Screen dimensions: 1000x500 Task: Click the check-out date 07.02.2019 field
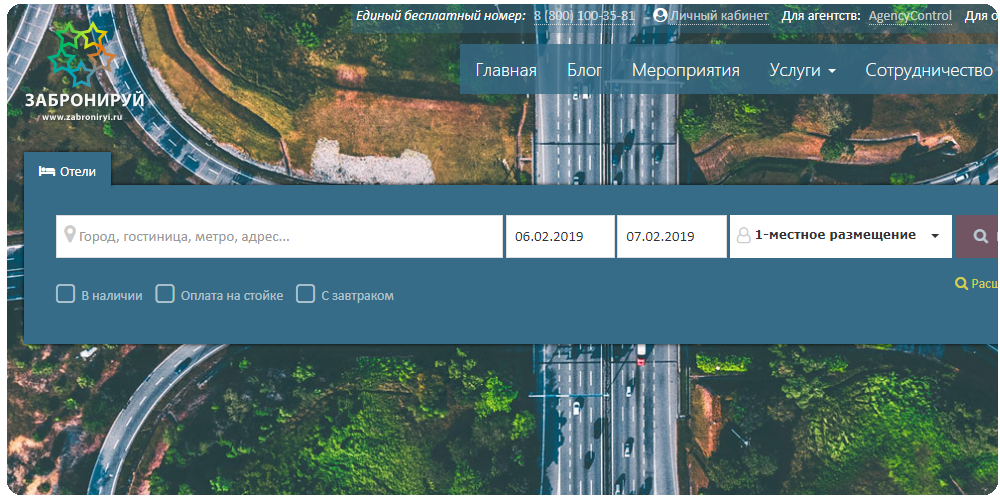[672, 236]
